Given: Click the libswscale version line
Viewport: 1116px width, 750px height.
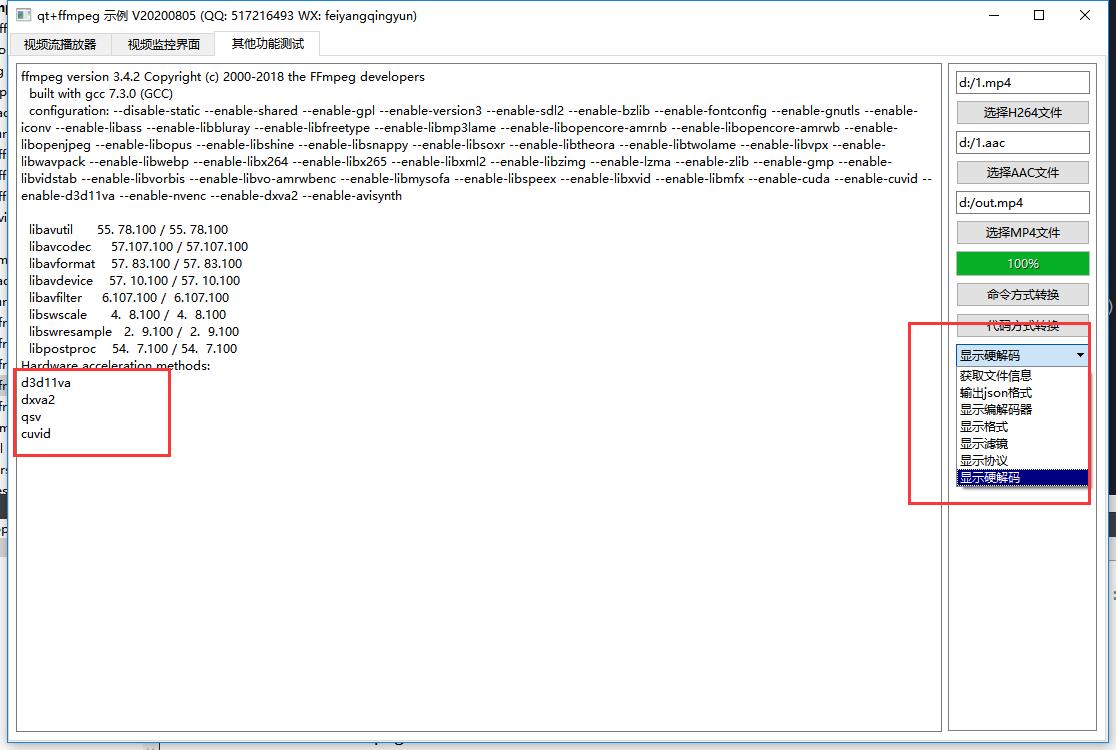Looking at the screenshot, I should coord(127,315).
